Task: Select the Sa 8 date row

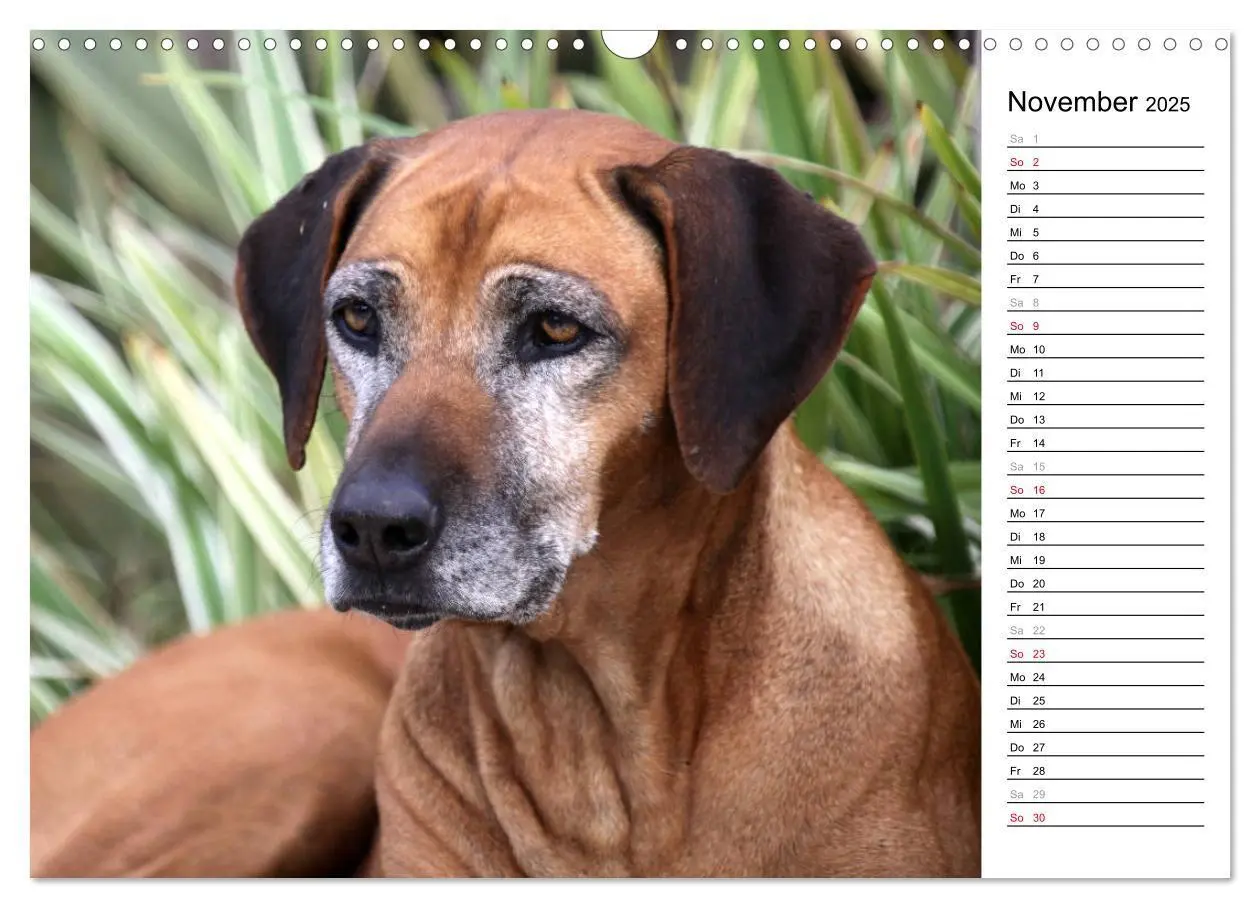Action: click(1105, 302)
